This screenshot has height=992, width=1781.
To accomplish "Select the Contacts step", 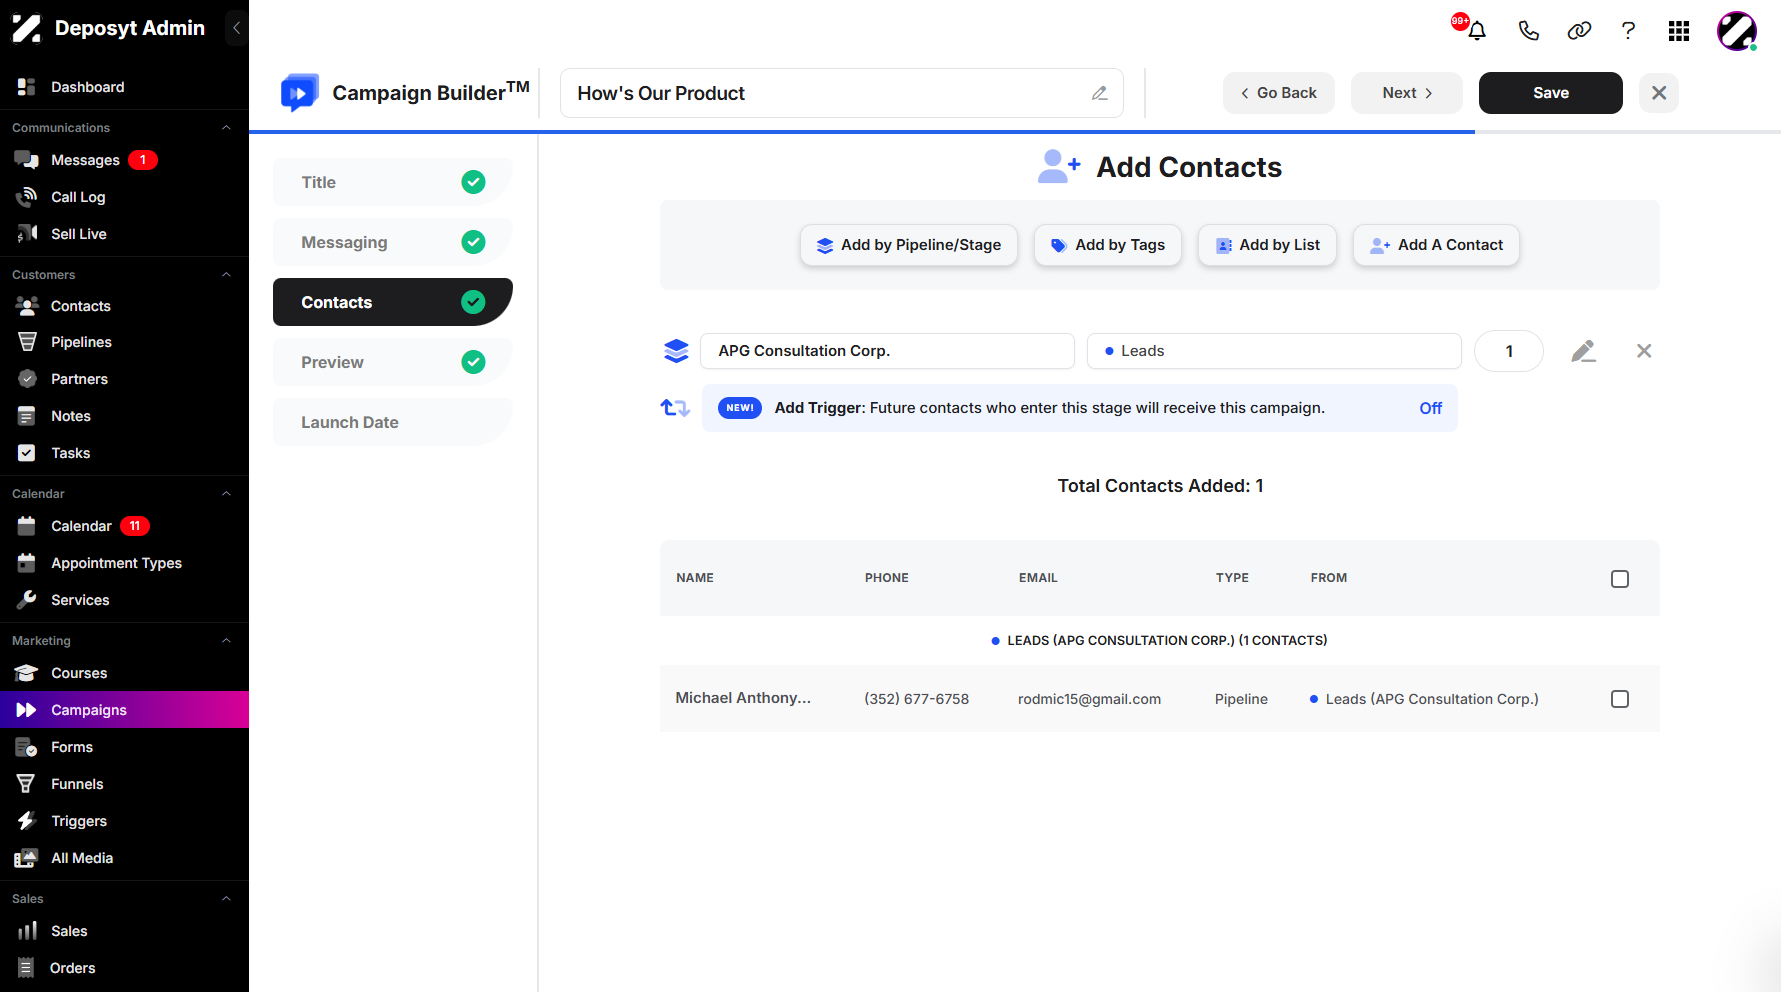I will point(392,302).
